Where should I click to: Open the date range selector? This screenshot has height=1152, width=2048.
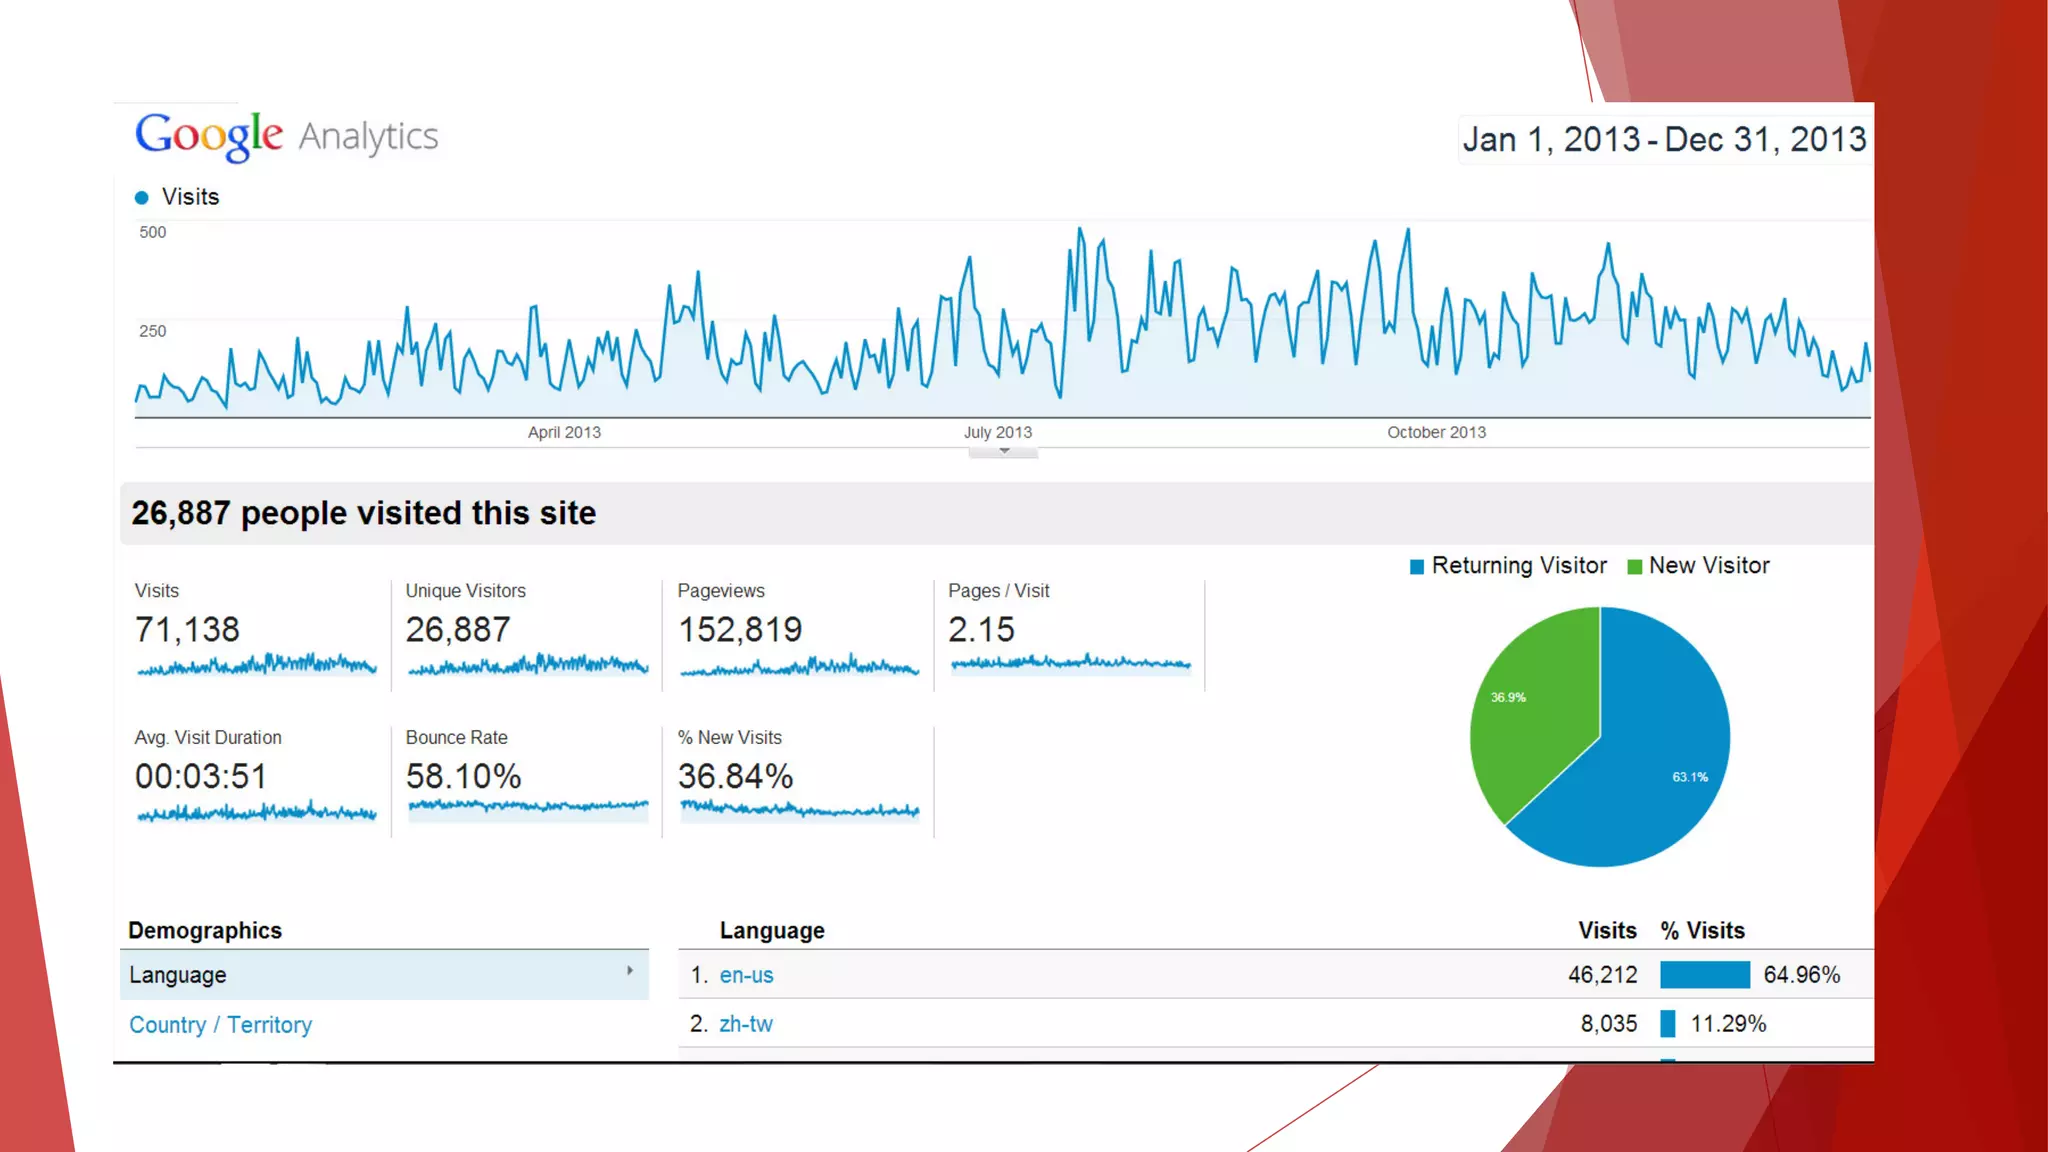(1664, 139)
